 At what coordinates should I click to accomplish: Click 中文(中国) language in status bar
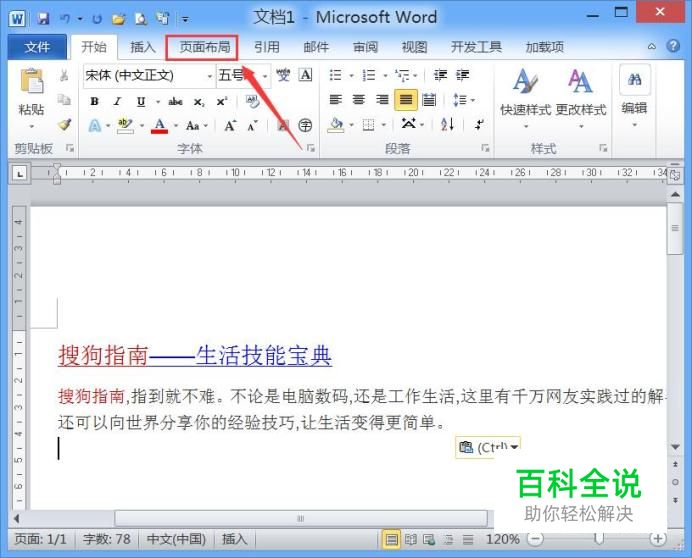pos(176,539)
